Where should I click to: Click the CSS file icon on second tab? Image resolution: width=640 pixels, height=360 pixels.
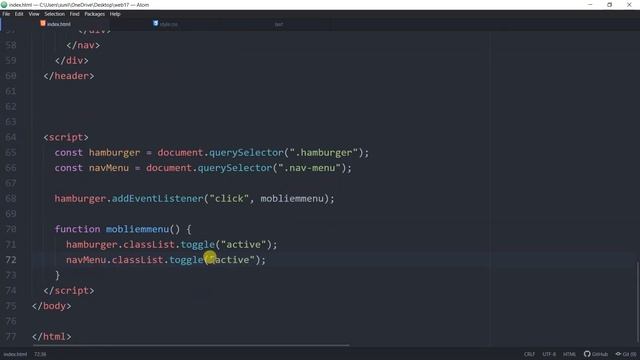pos(156,24)
